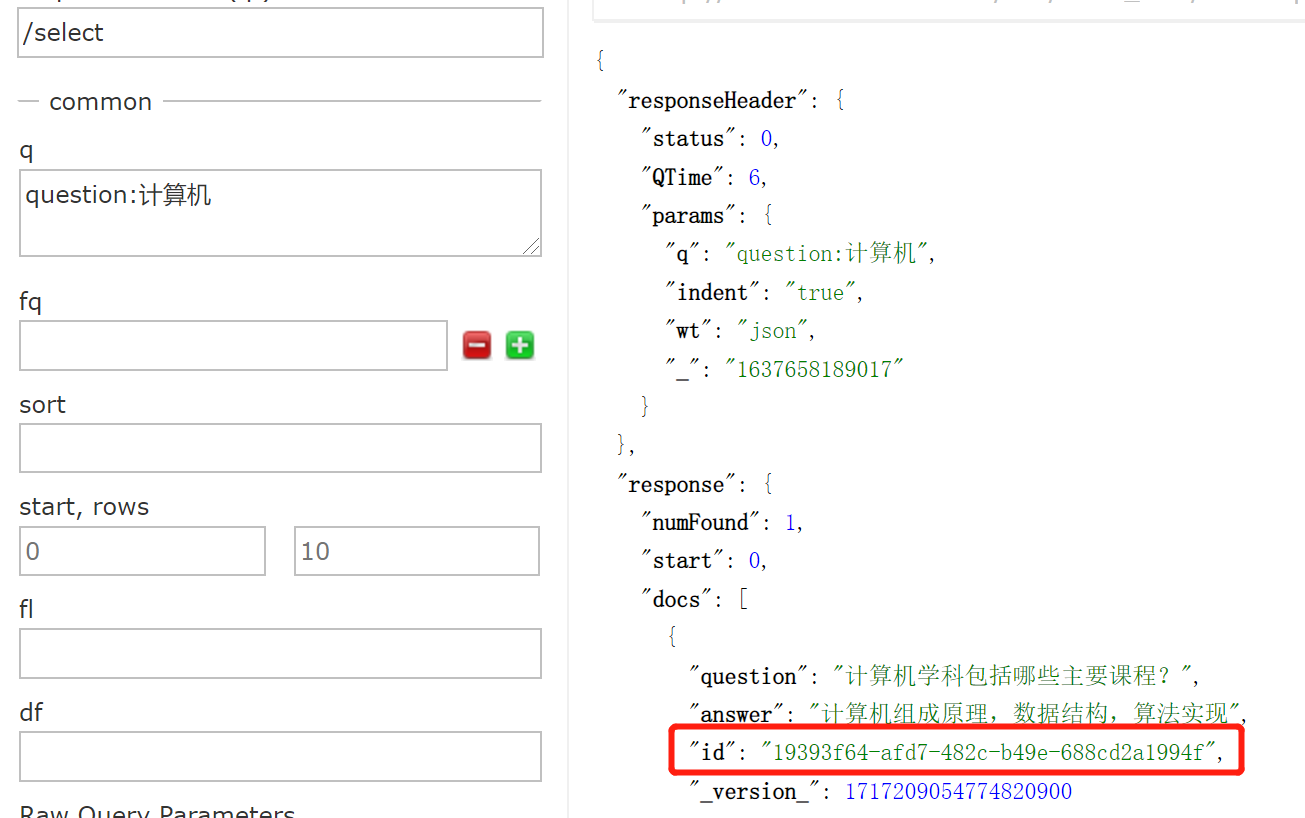Click the start field showing 0
This screenshot has height=818, width=1305.
142,551
